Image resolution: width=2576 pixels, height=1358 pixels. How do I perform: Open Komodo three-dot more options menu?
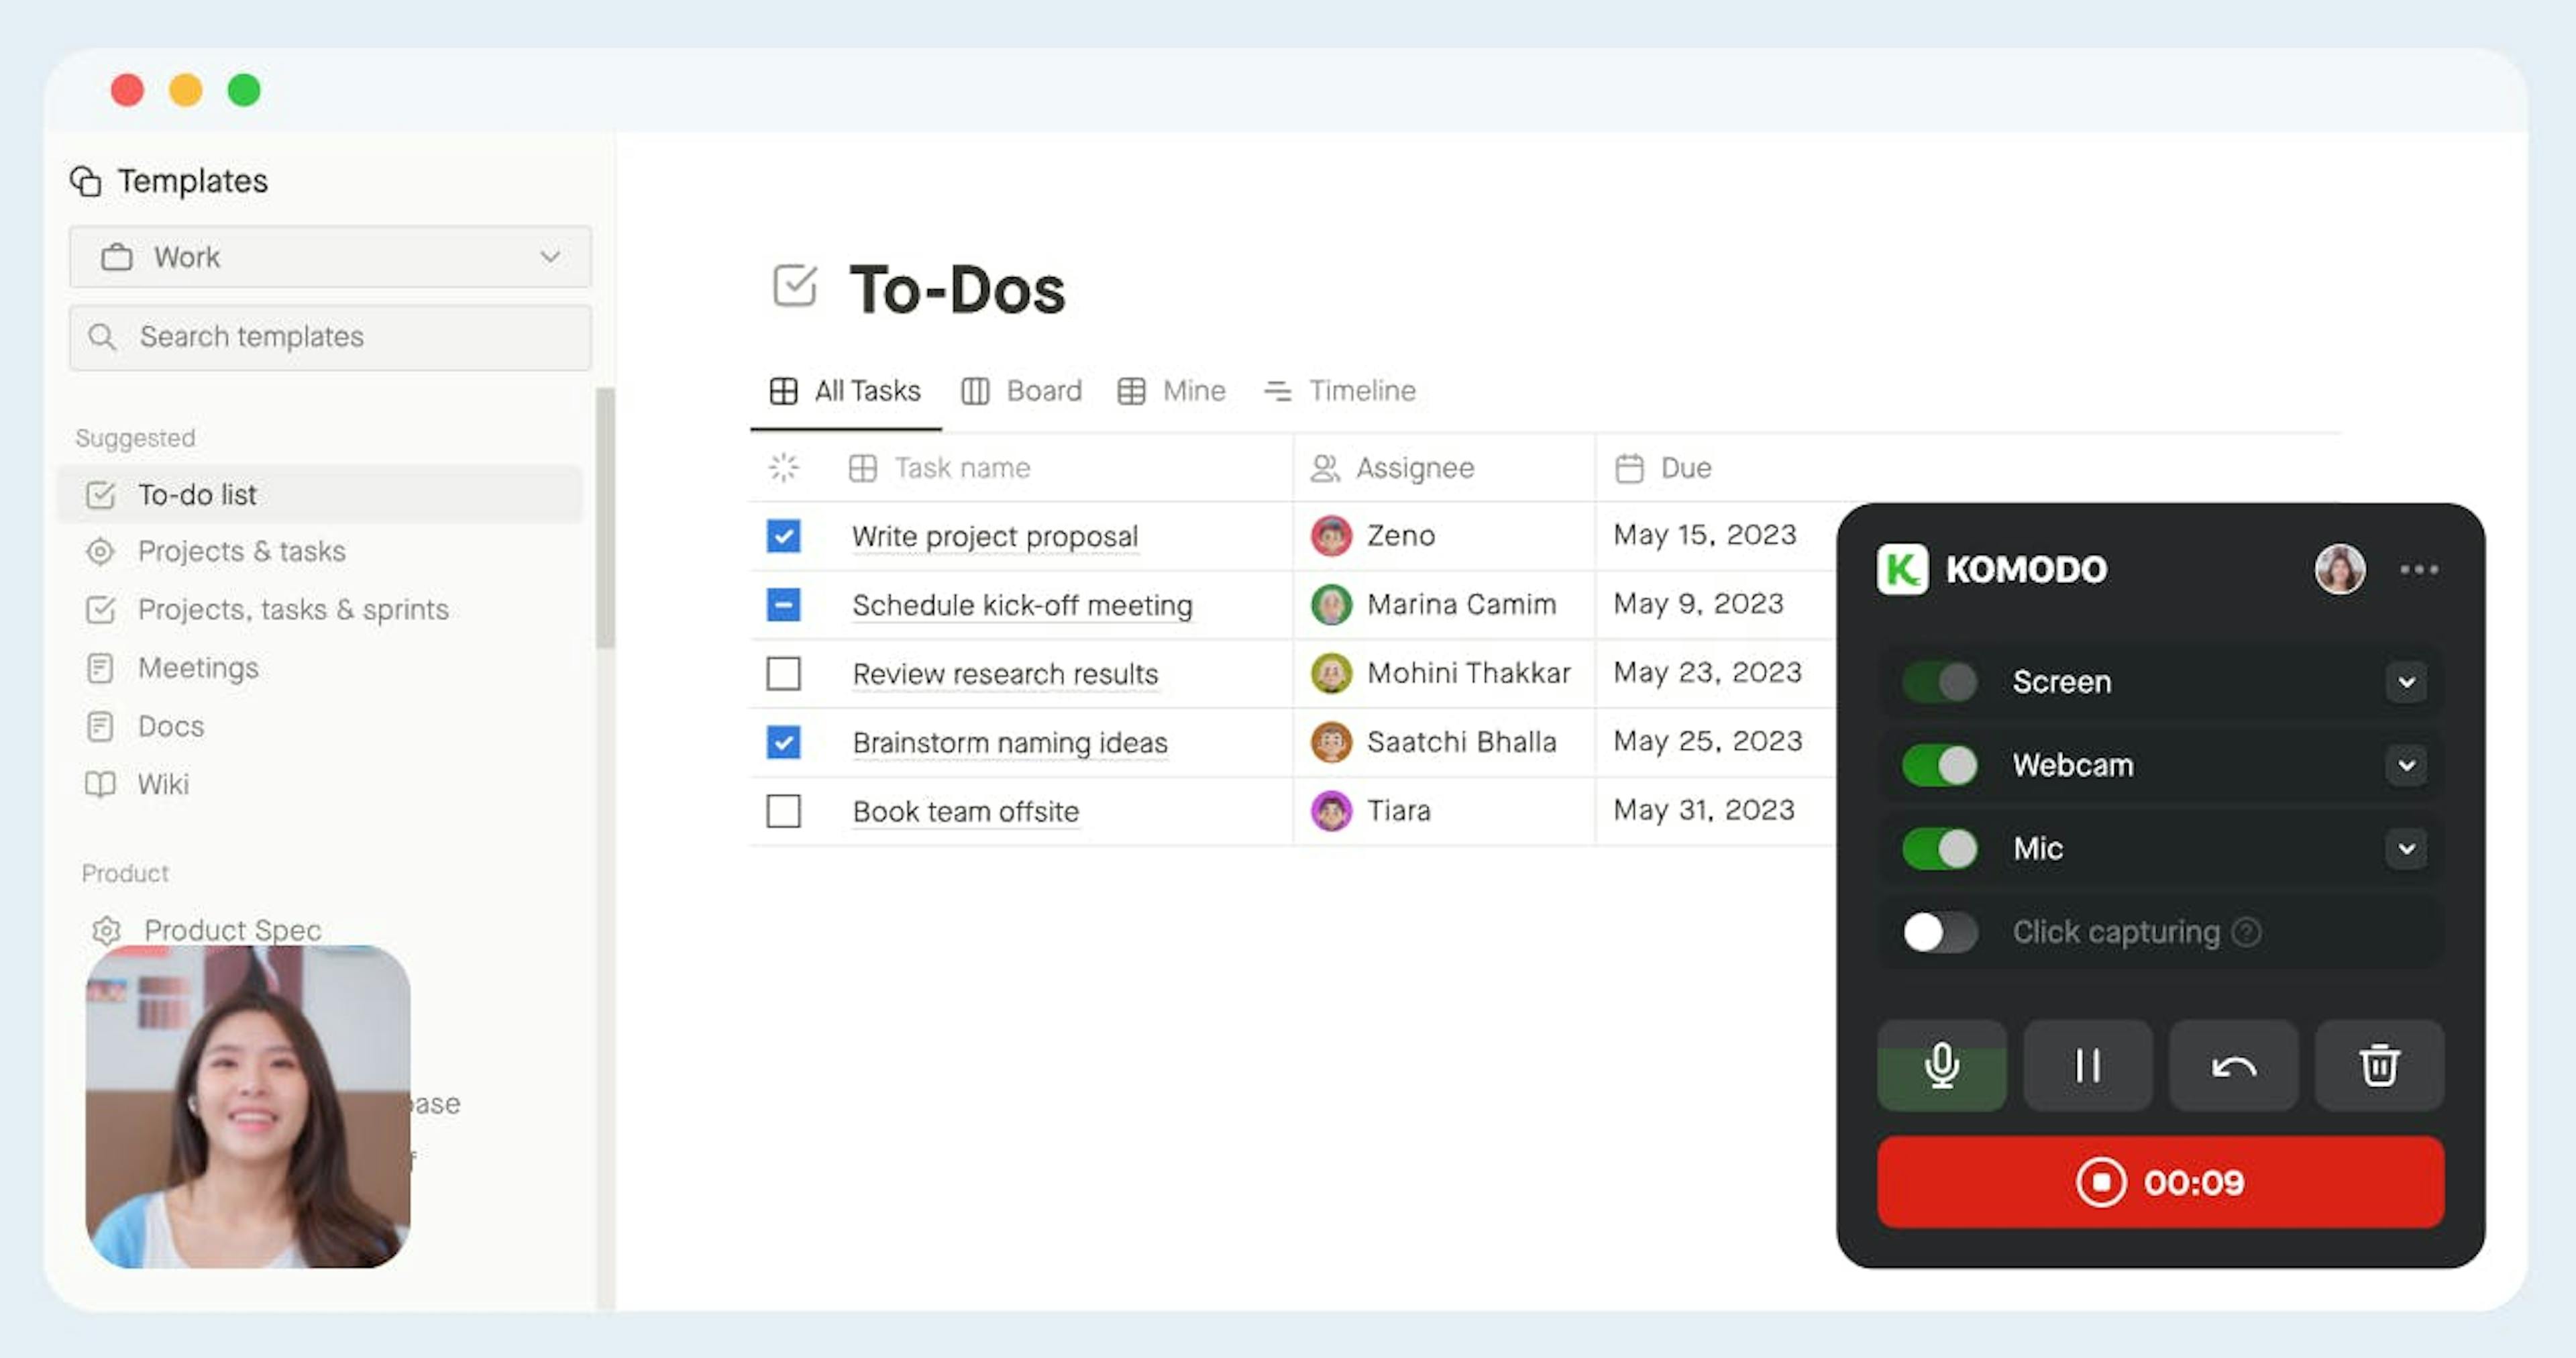(x=2418, y=569)
